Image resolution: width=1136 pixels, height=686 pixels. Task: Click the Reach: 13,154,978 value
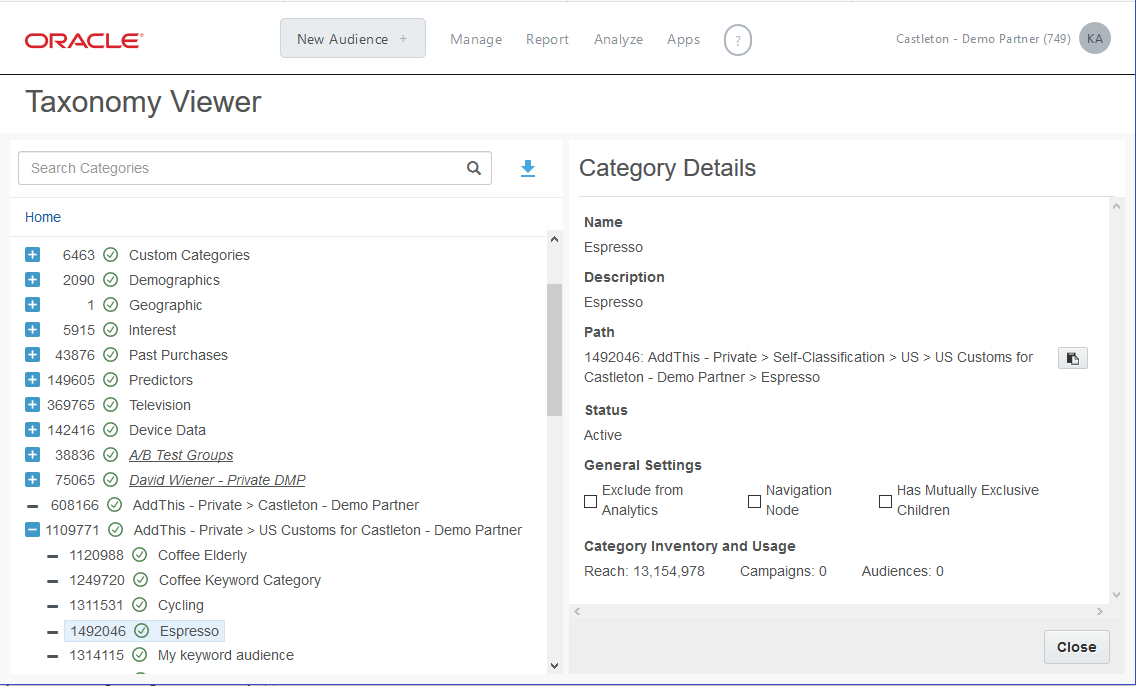point(644,571)
